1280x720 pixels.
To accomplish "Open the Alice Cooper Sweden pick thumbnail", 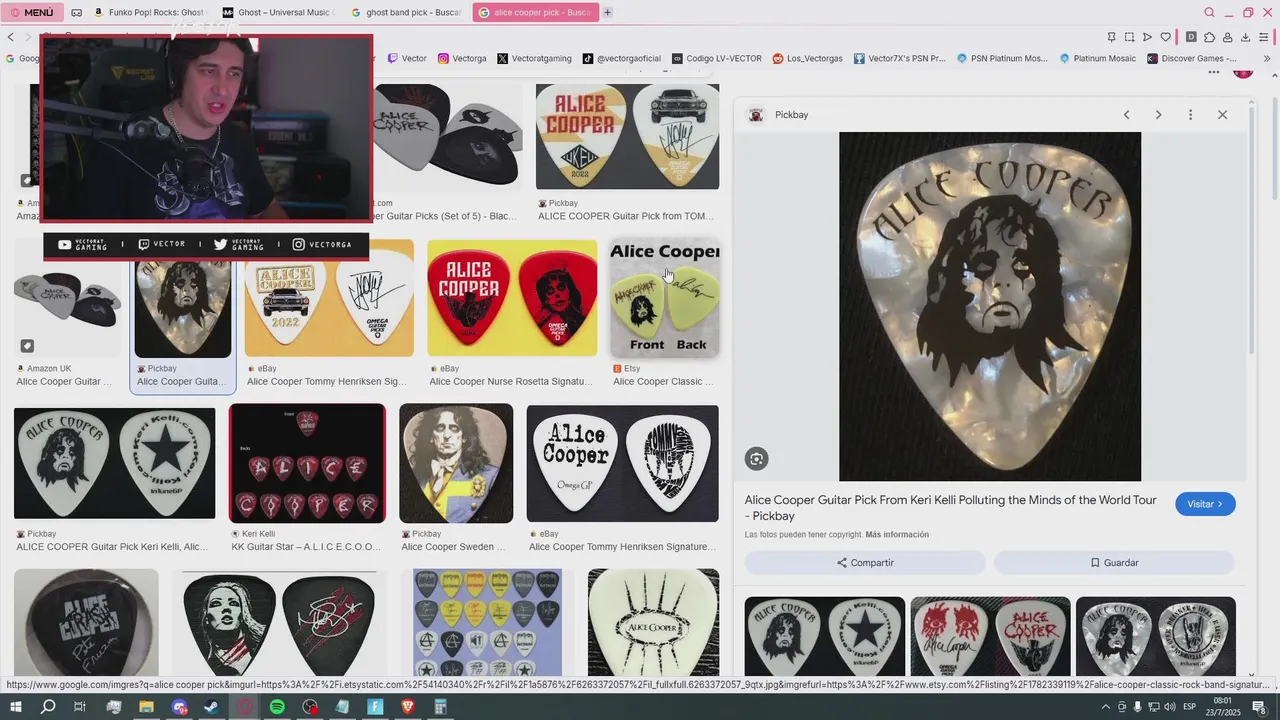I will pyautogui.click(x=456, y=463).
